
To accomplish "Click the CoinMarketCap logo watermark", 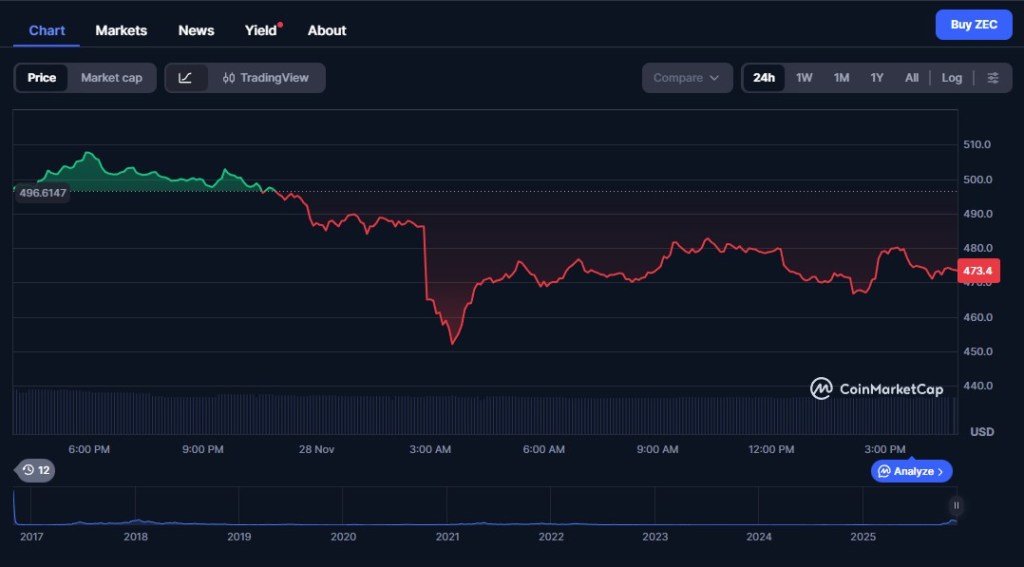I will (x=876, y=389).
